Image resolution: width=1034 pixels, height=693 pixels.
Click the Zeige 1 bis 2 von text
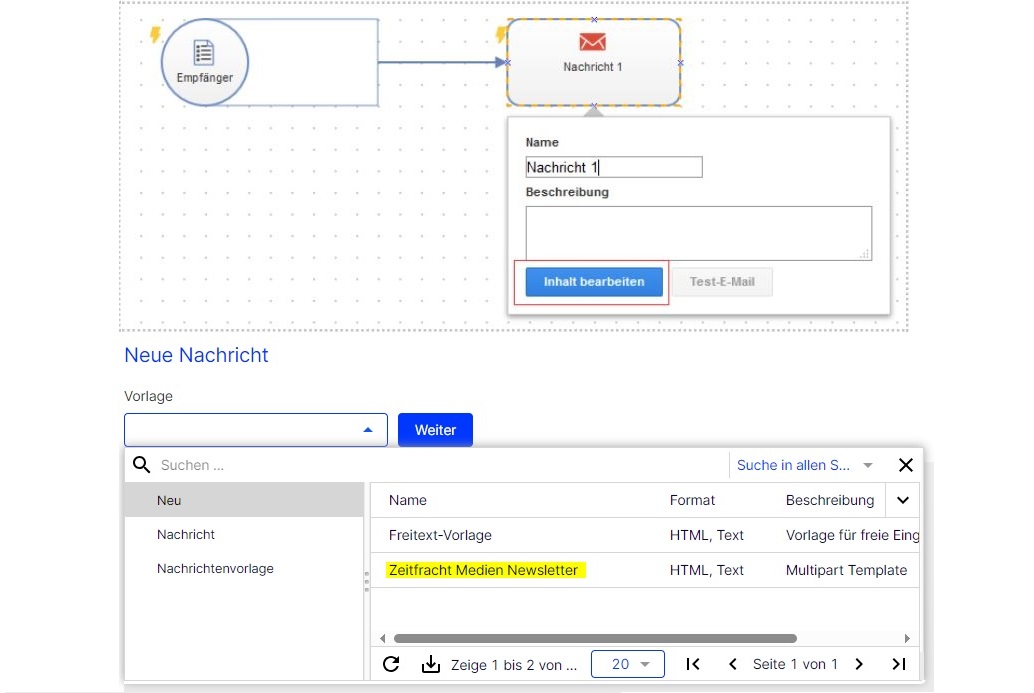click(x=514, y=665)
